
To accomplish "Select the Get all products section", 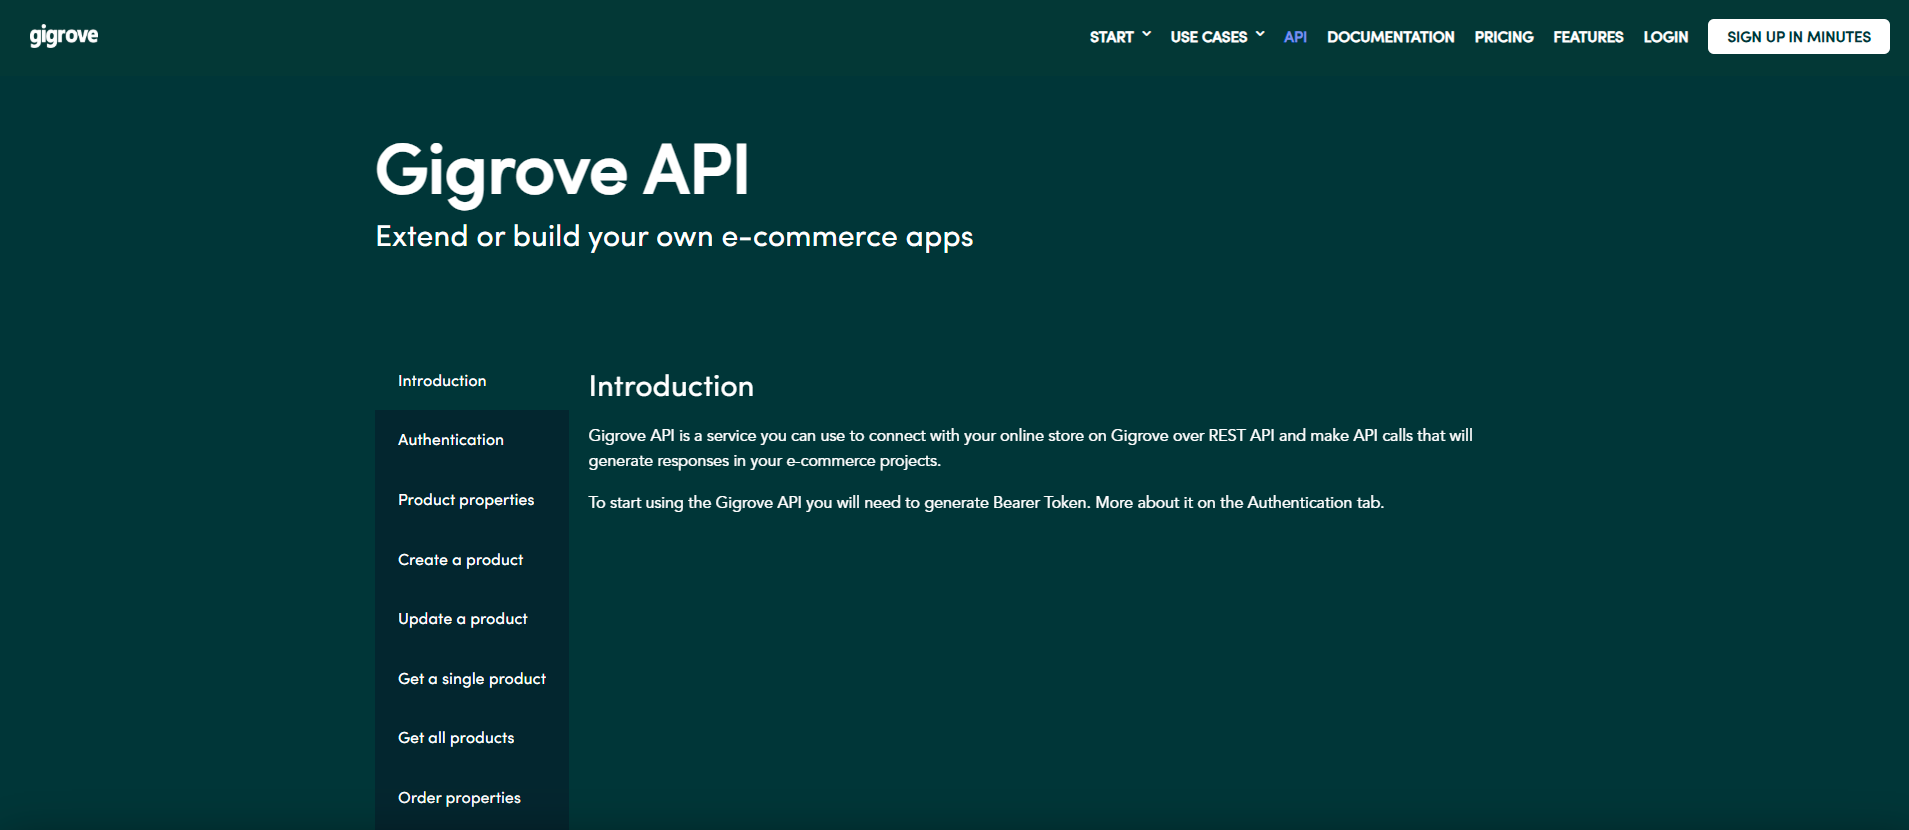I will pos(472,738).
